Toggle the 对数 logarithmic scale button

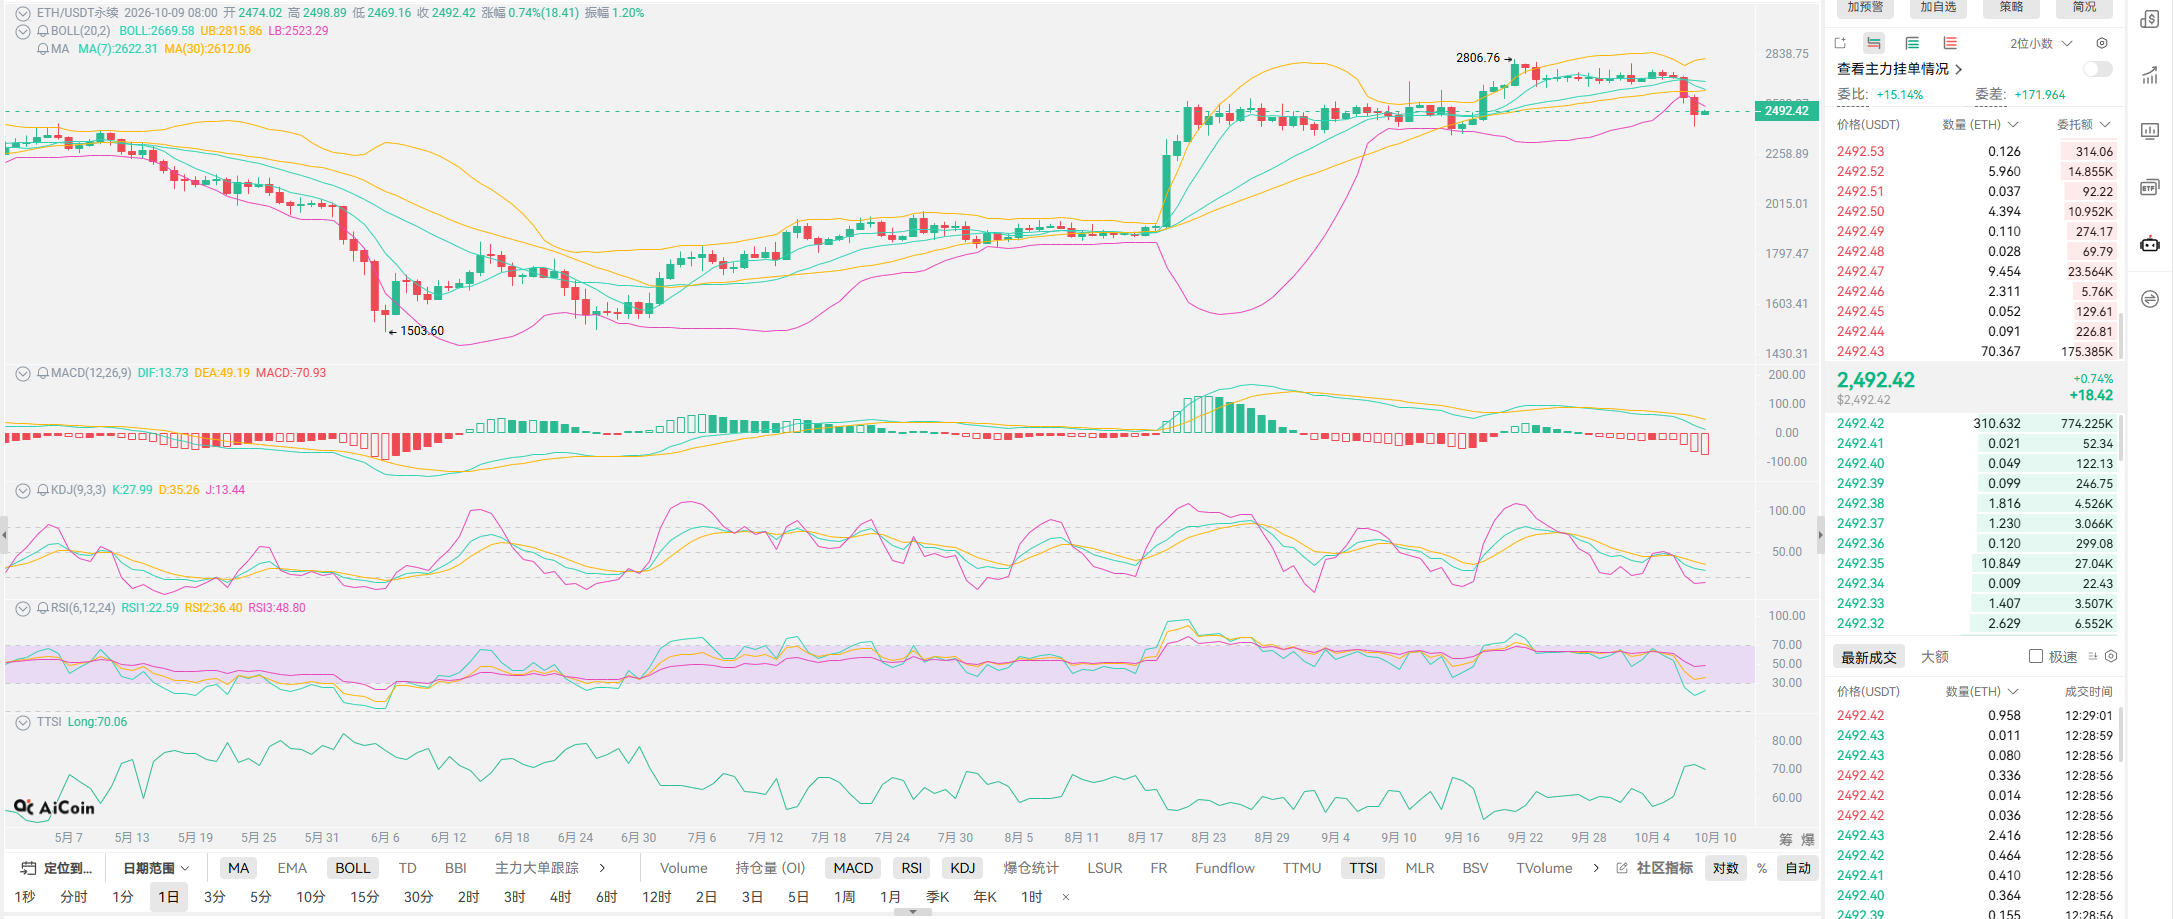1726,868
